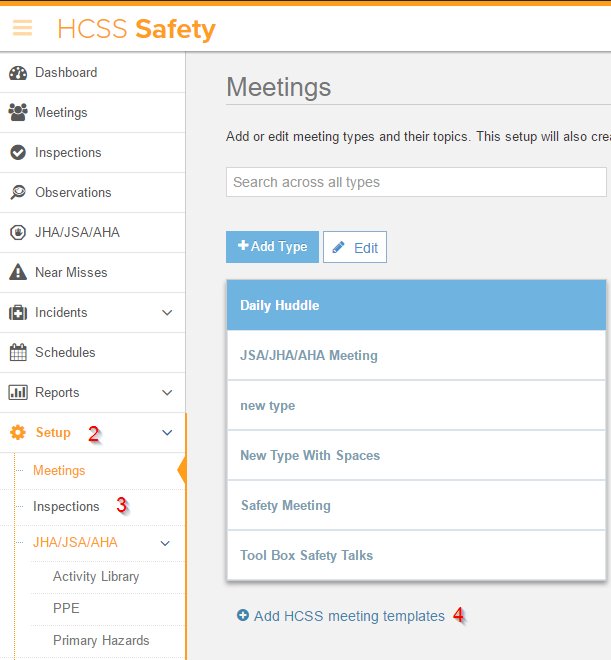Click the Meetings people icon
Viewport: 611px width, 660px height.
tap(18, 113)
